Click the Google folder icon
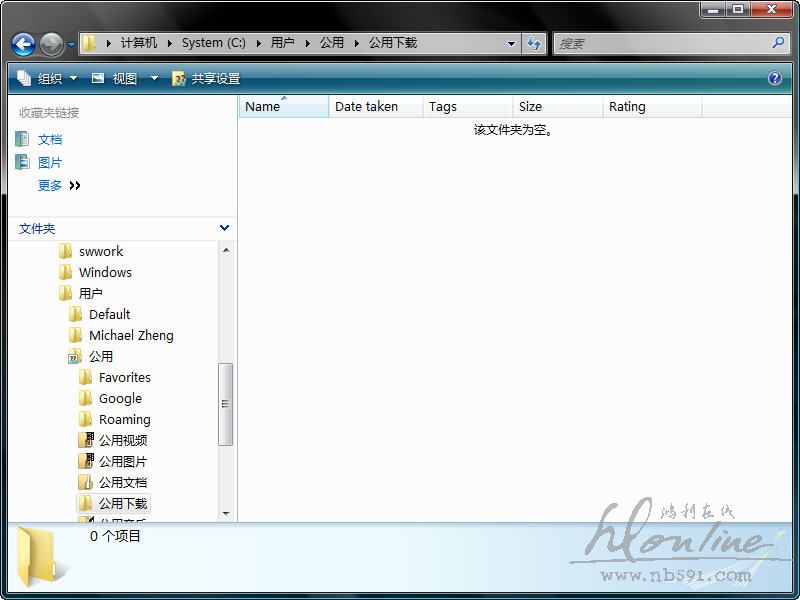 (86, 398)
